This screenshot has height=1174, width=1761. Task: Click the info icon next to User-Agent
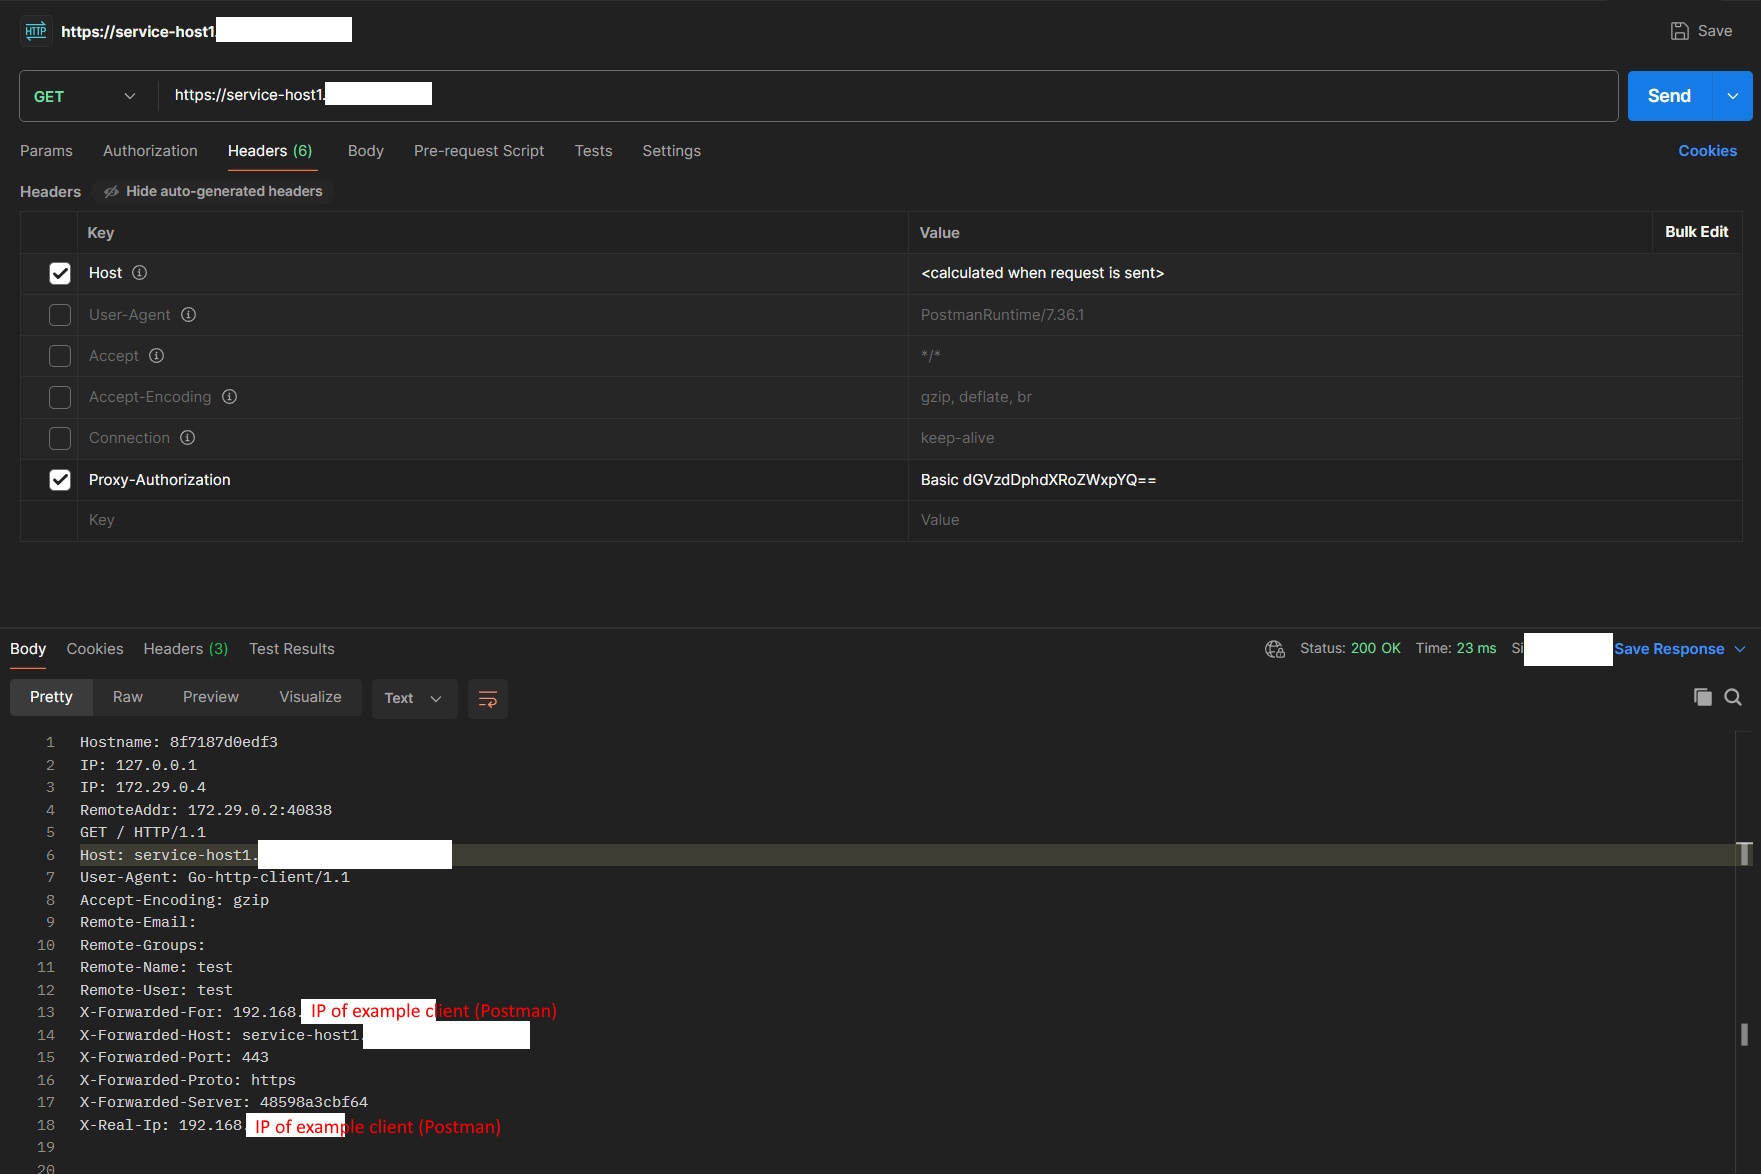pos(188,314)
